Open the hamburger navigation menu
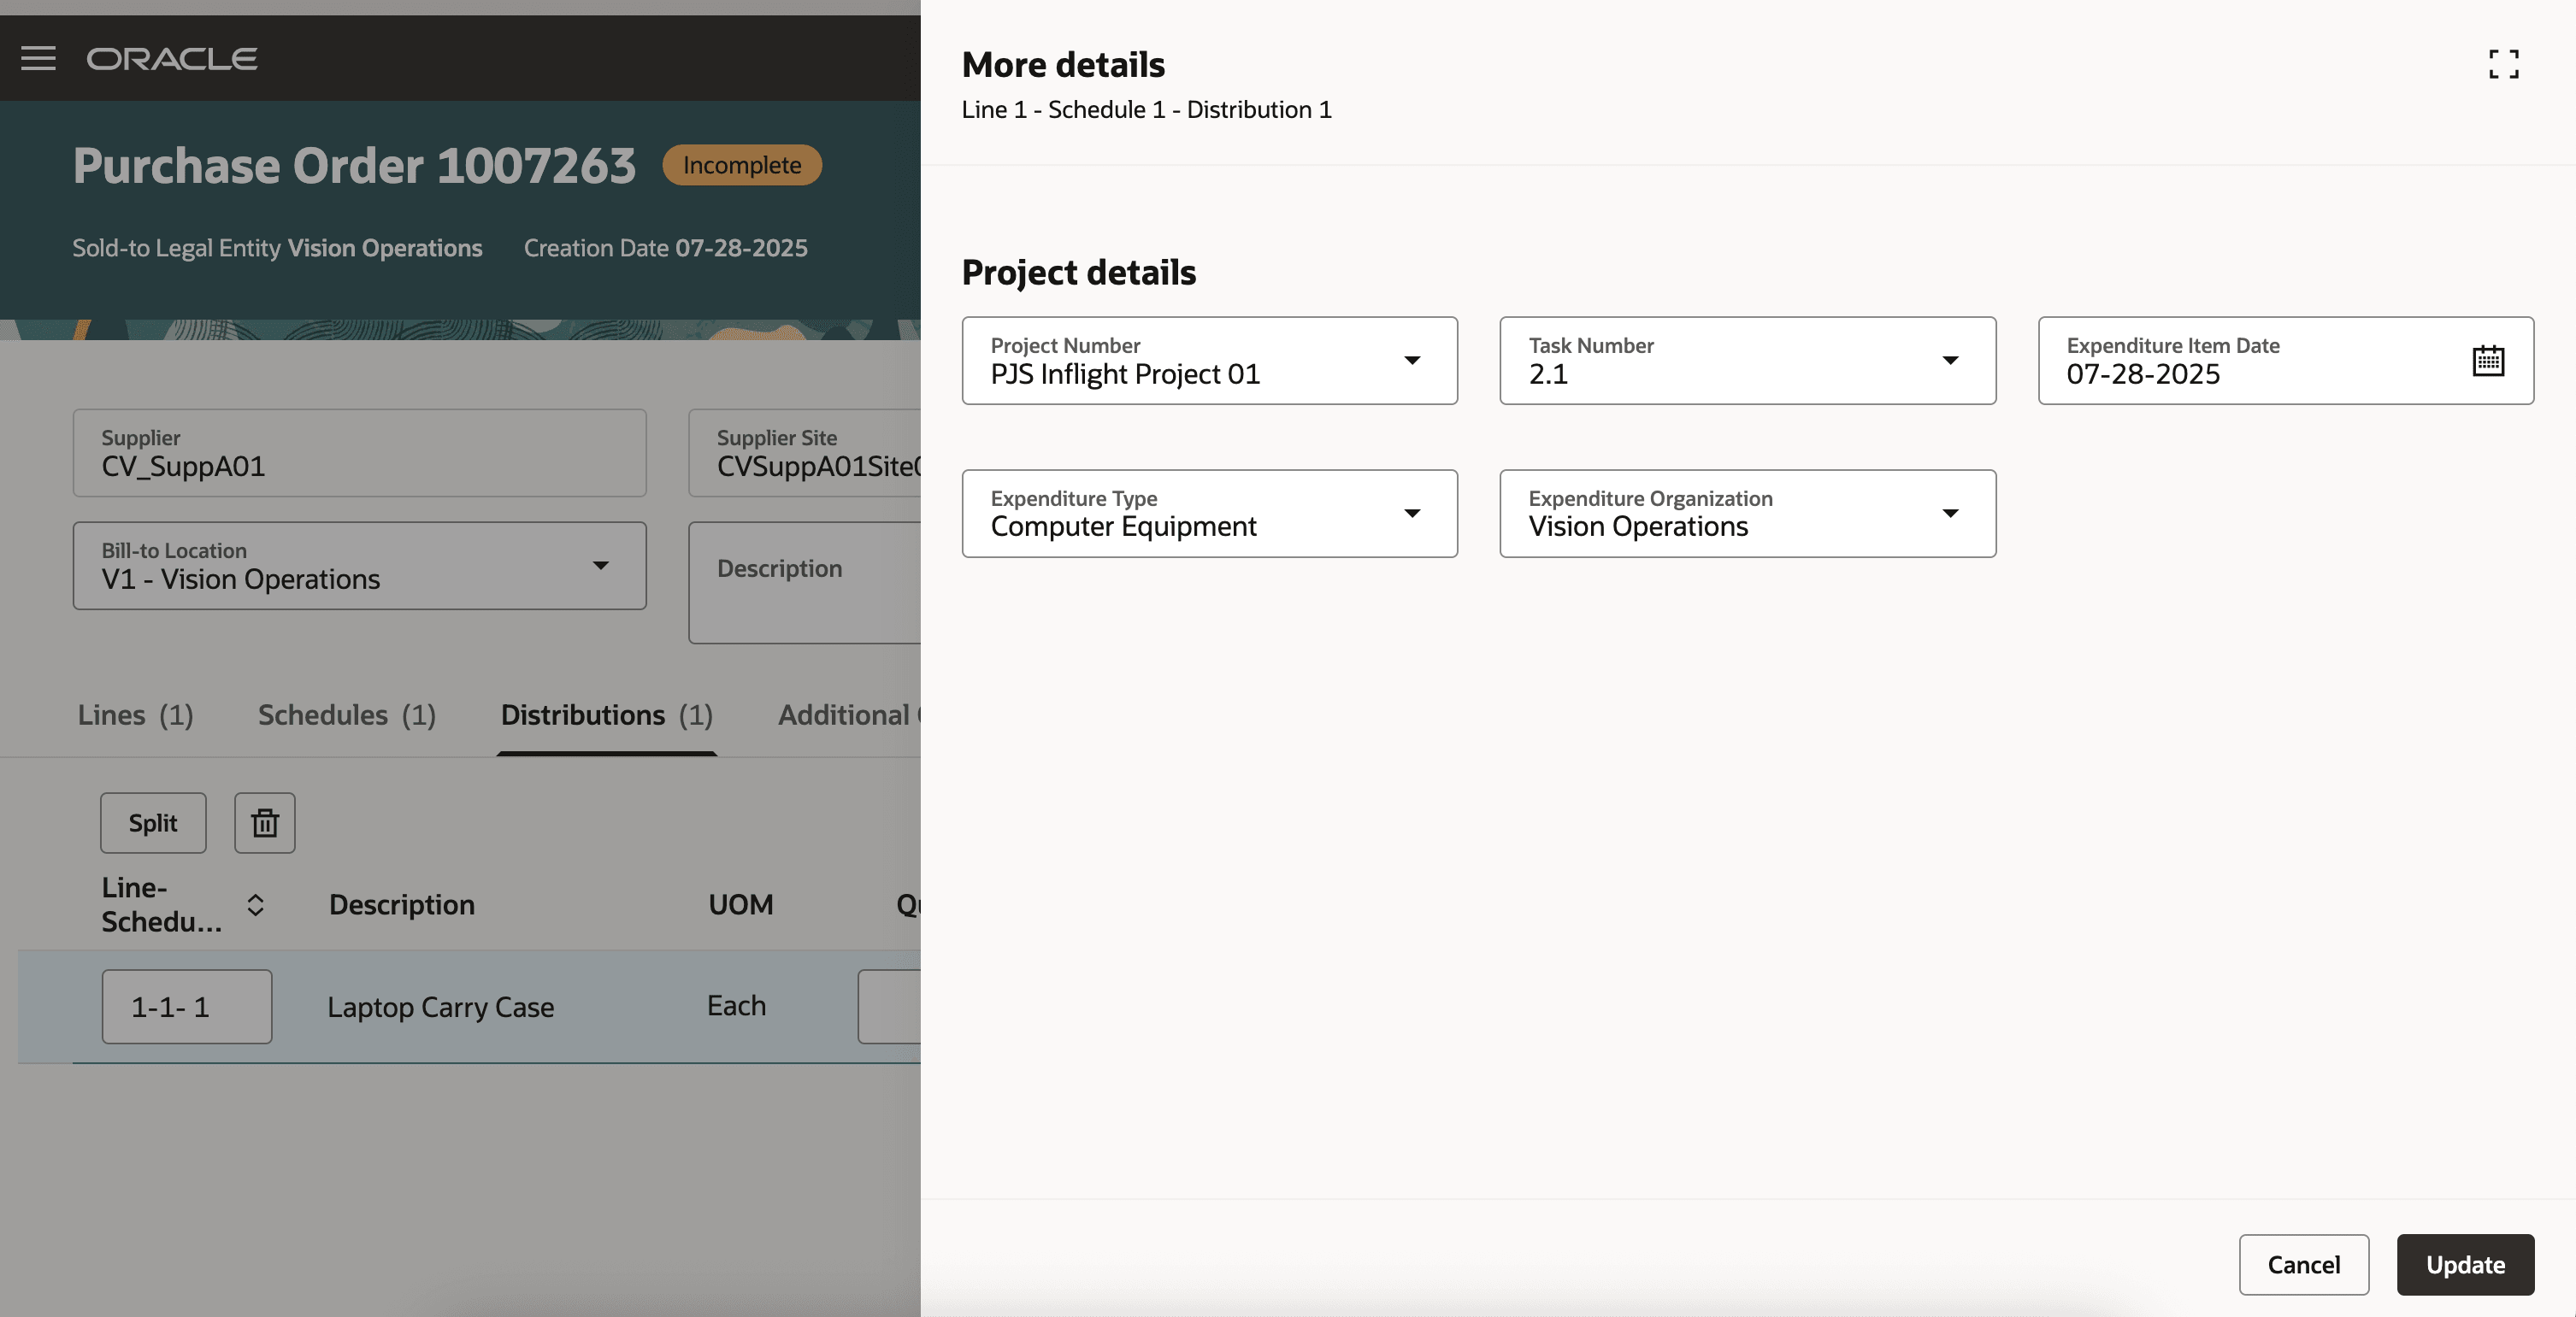 tap(38, 58)
